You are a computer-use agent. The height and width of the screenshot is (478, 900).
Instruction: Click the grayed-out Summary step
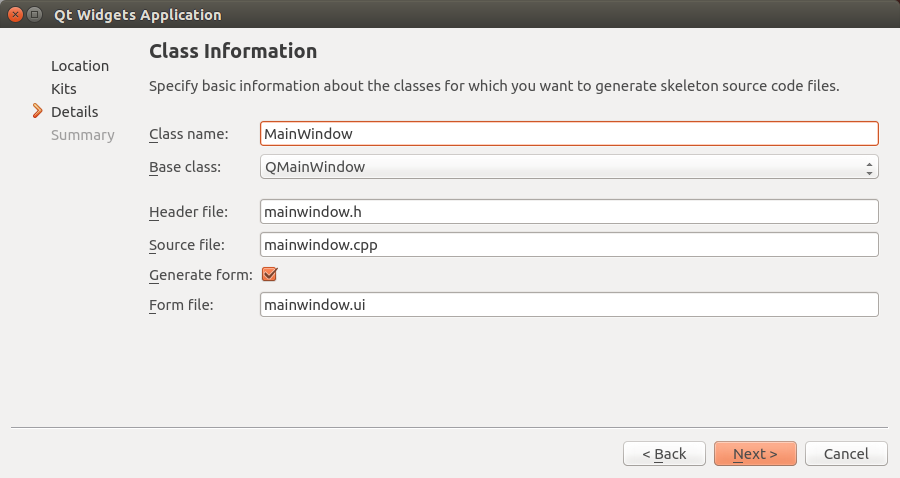coord(83,135)
